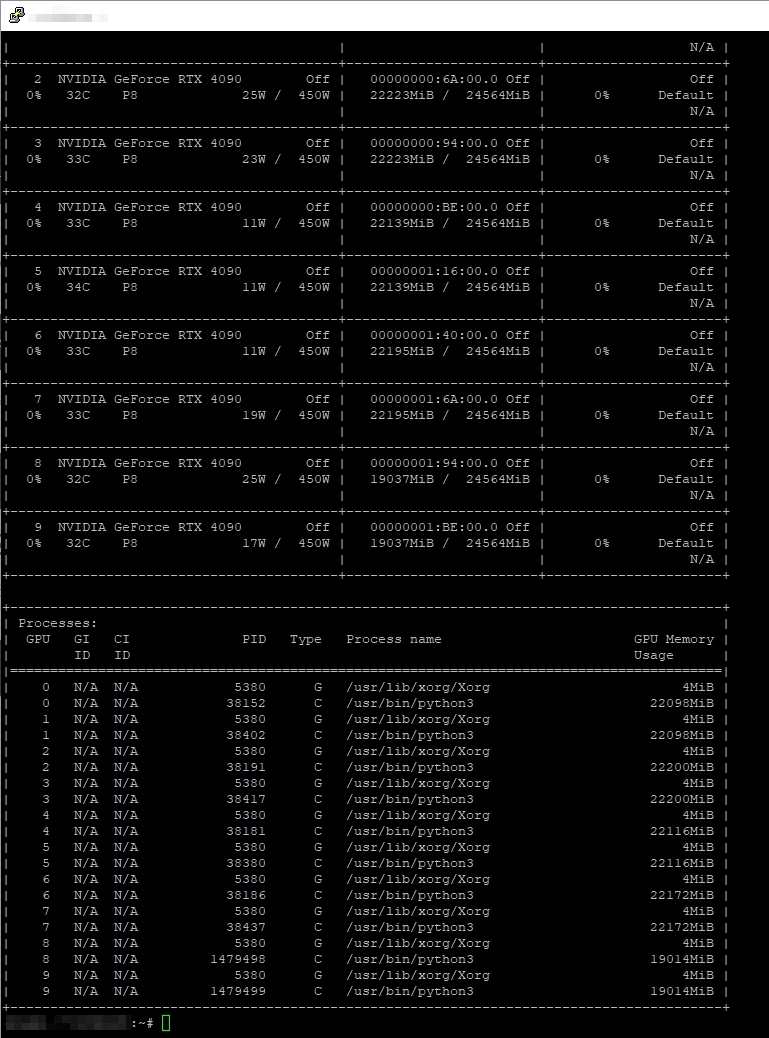
Task: Click the CI ID column header
Action: click(x=122, y=647)
